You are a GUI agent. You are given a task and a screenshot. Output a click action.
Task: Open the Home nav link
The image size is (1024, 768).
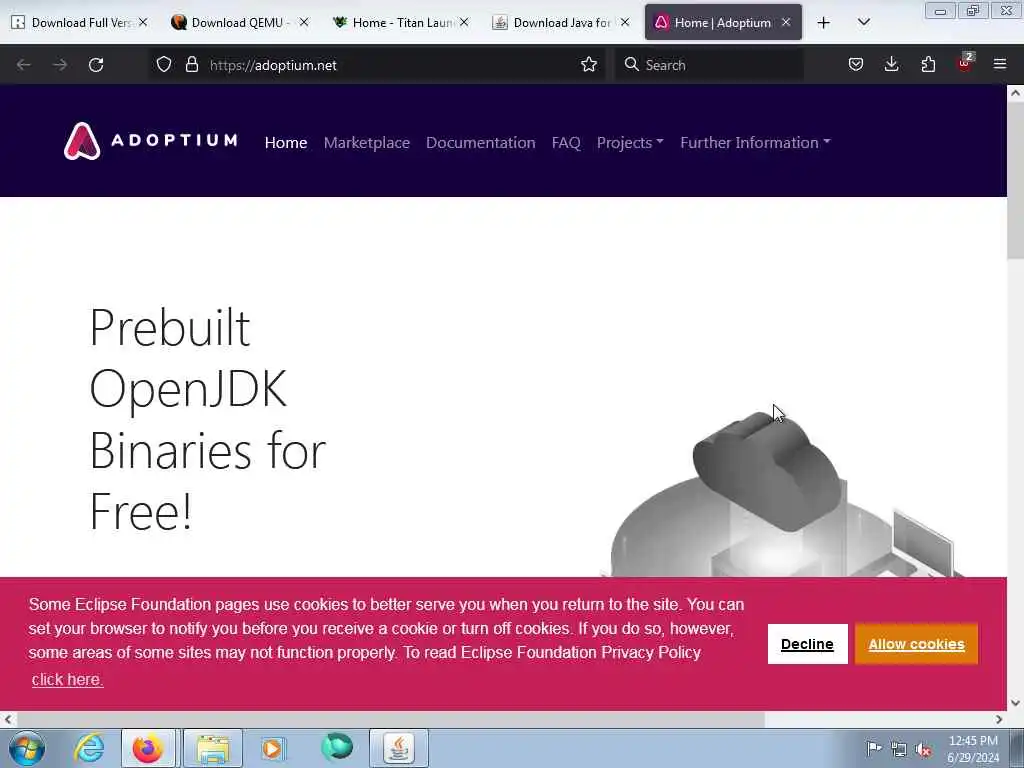point(286,142)
